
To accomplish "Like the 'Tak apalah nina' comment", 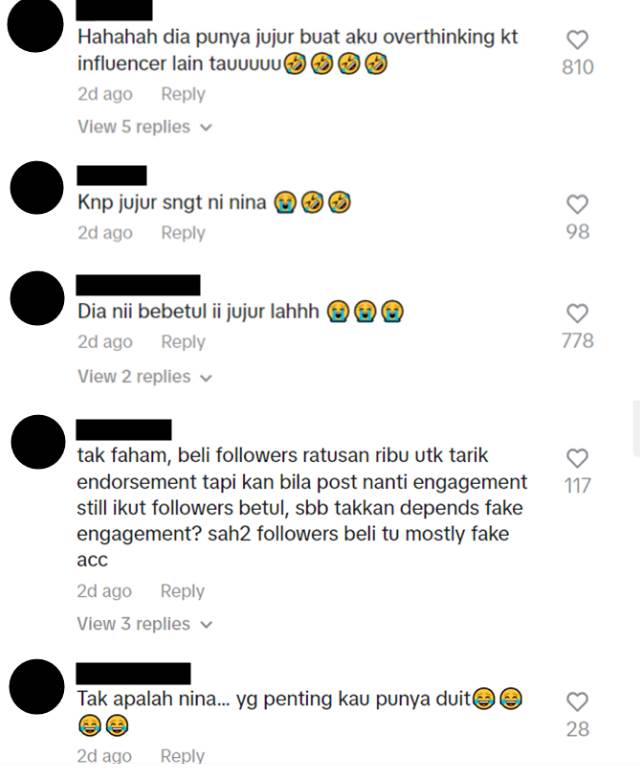I will pyautogui.click(x=577, y=702).
